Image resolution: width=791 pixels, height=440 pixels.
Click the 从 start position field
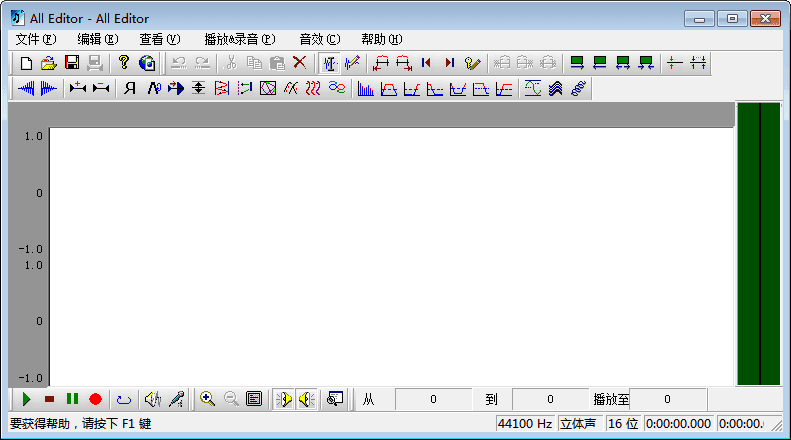coord(433,400)
